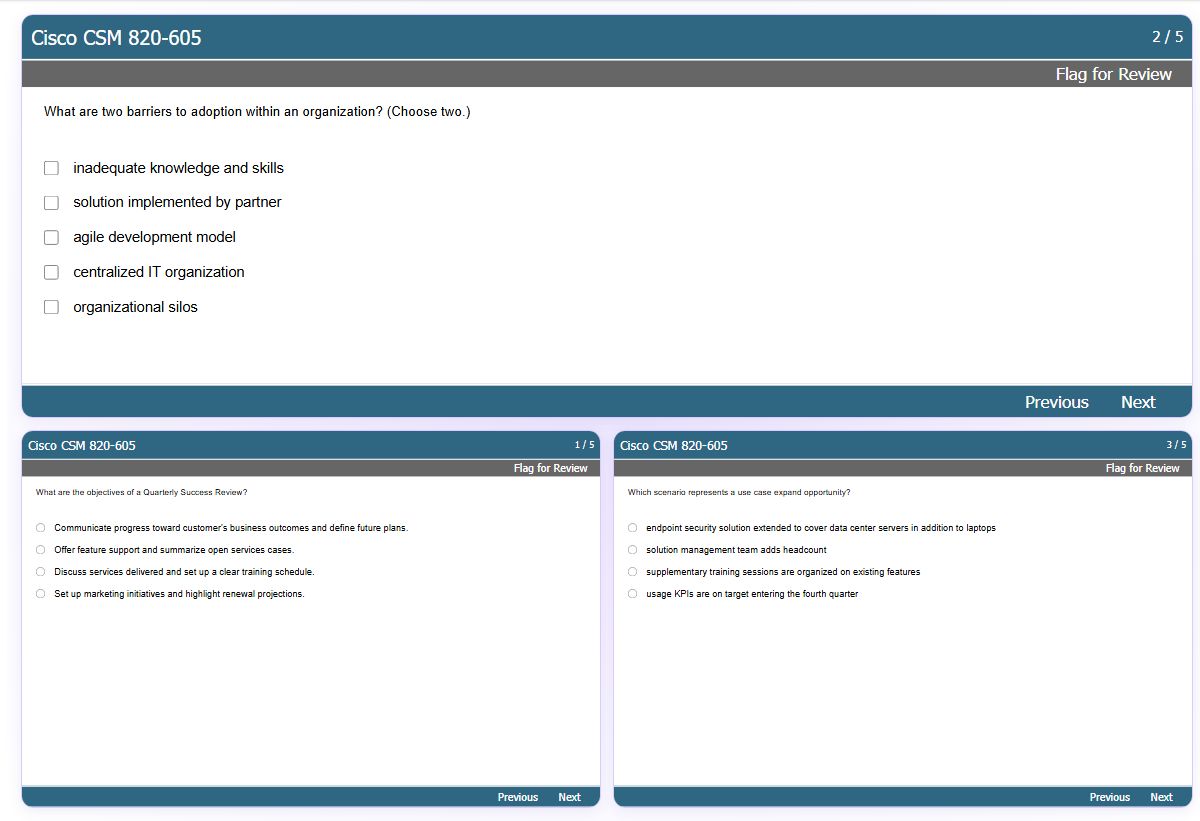Image resolution: width=1200 pixels, height=821 pixels.
Task: Click Previous in the 1 / 5 panel
Action: (x=518, y=797)
